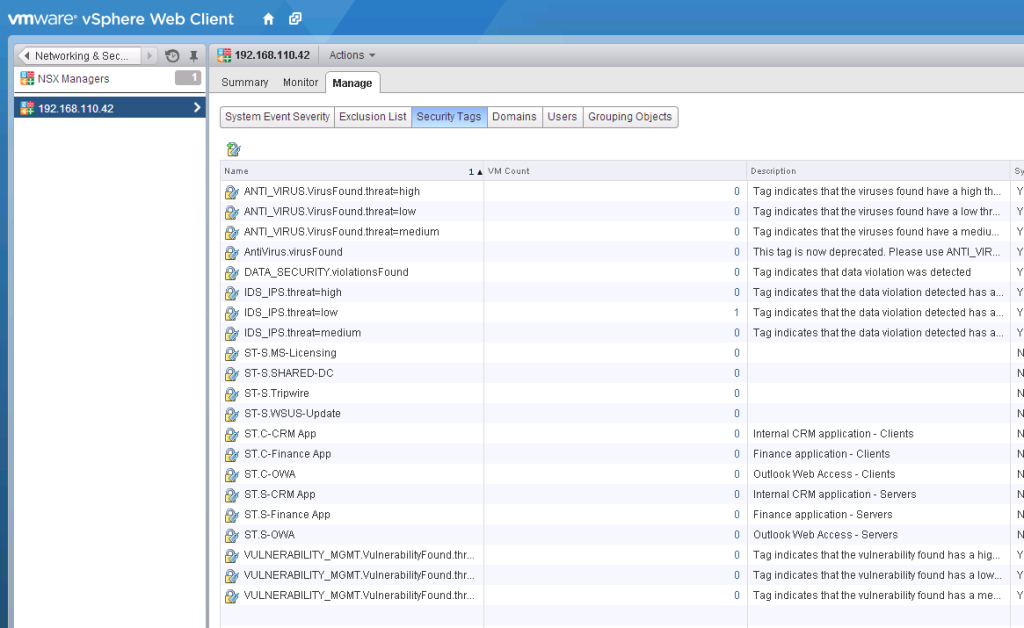Click 'Internal CRM application - Clients' description
The image size is (1024, 628).
click(x=833, y=433)
